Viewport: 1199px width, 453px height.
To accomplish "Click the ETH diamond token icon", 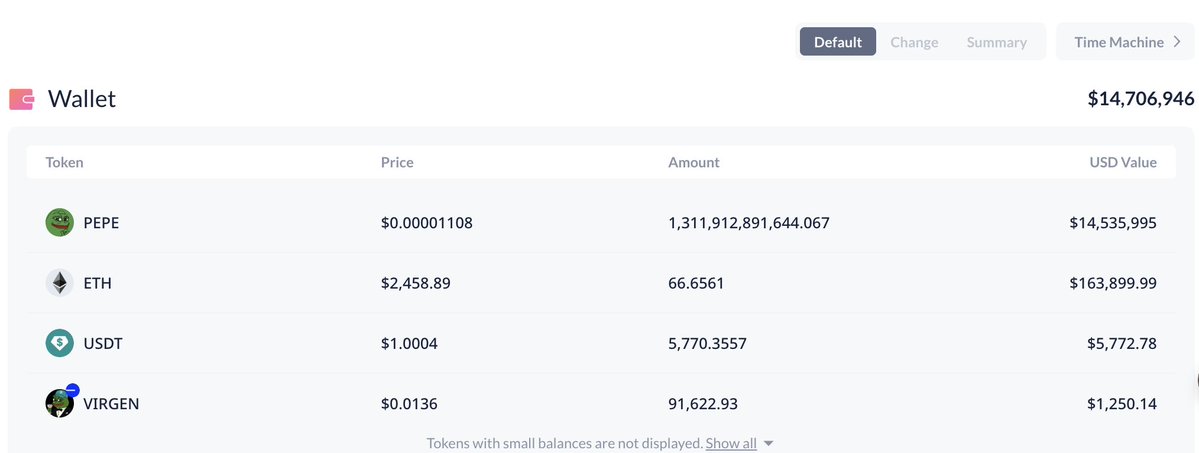I will click(60, 283).
